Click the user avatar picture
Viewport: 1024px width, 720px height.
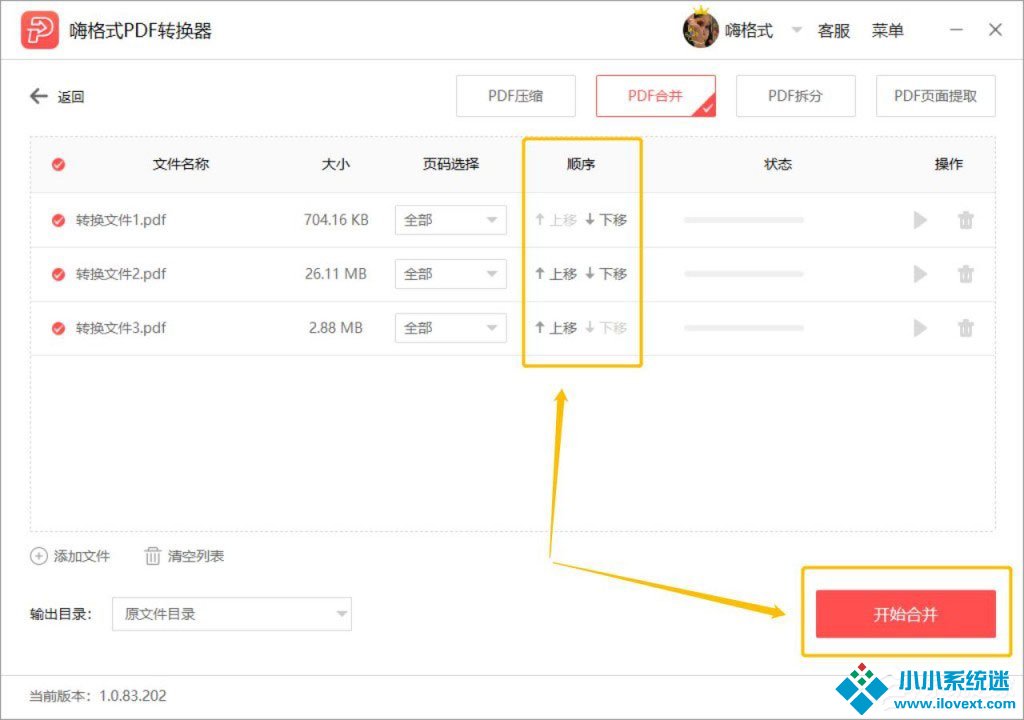tap(700, 31)
